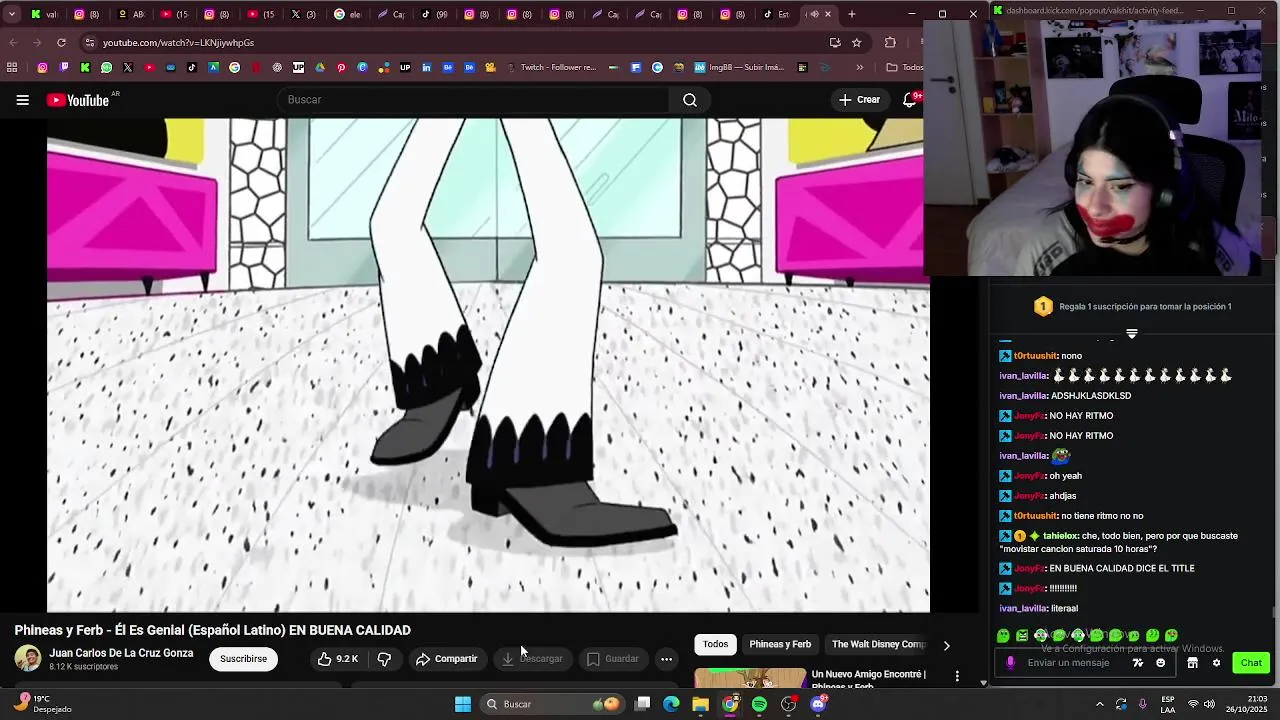
Task: Open the Todos bookmarks folder
Action: (905, 68)
